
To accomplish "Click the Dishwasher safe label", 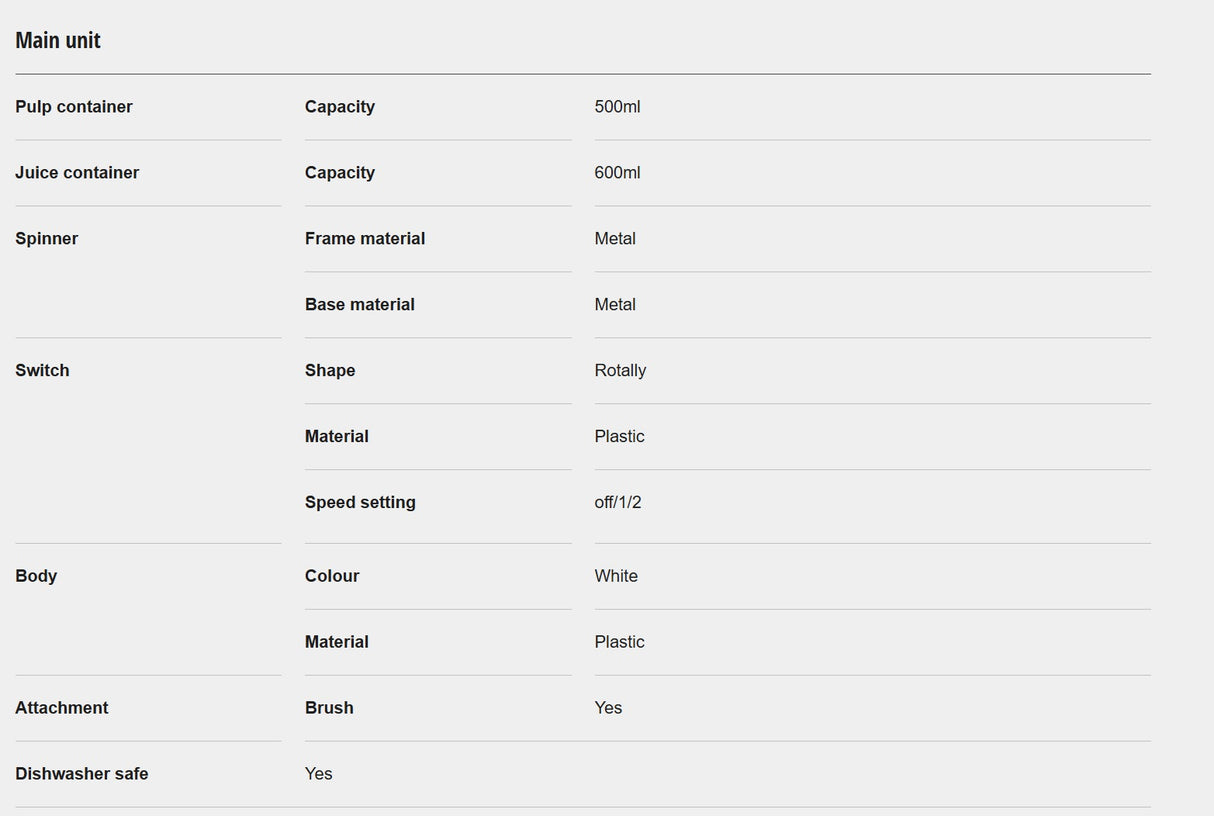I will pyautogui.click(x=82, y=775).
